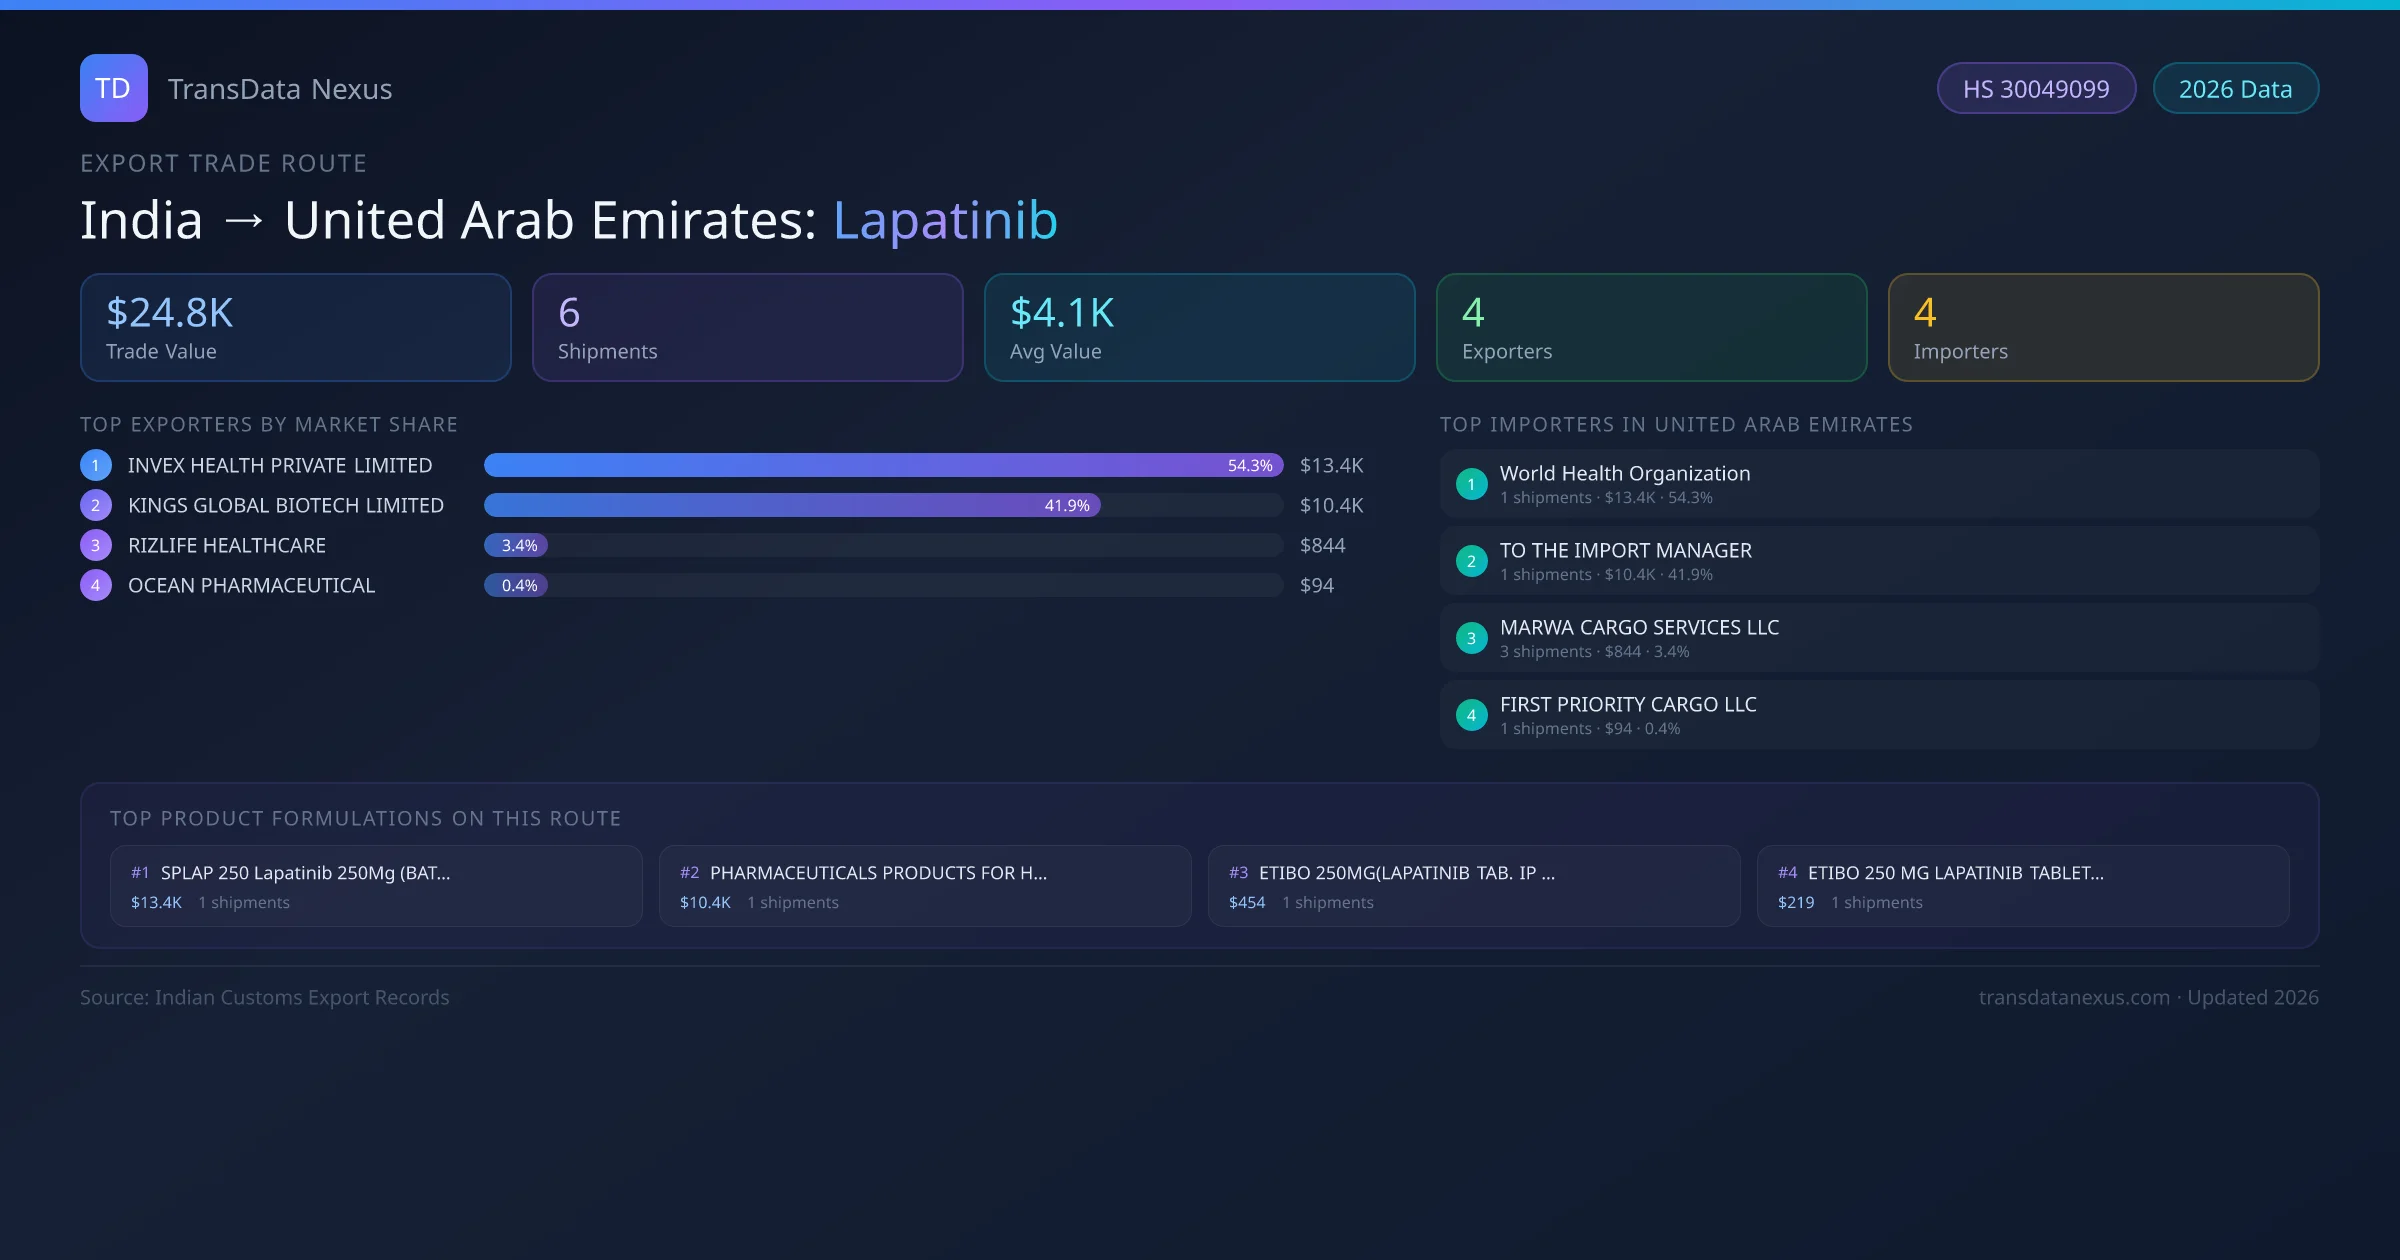Click rank 2 badge beside KINGS GLOBAL BIOTECH
Screen dimensions: 2400x1260
pyautogui.click(x=96, y=505)
